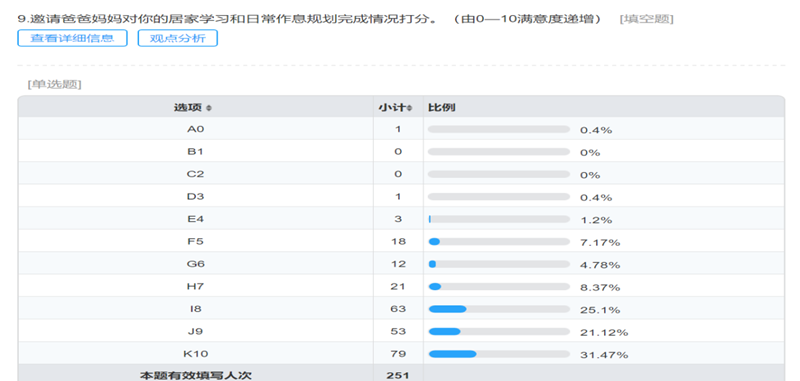Click the E4 progress bar
The height and width of the screenshot is (381, 800).
pyautogui.click(x=499, y=219)
